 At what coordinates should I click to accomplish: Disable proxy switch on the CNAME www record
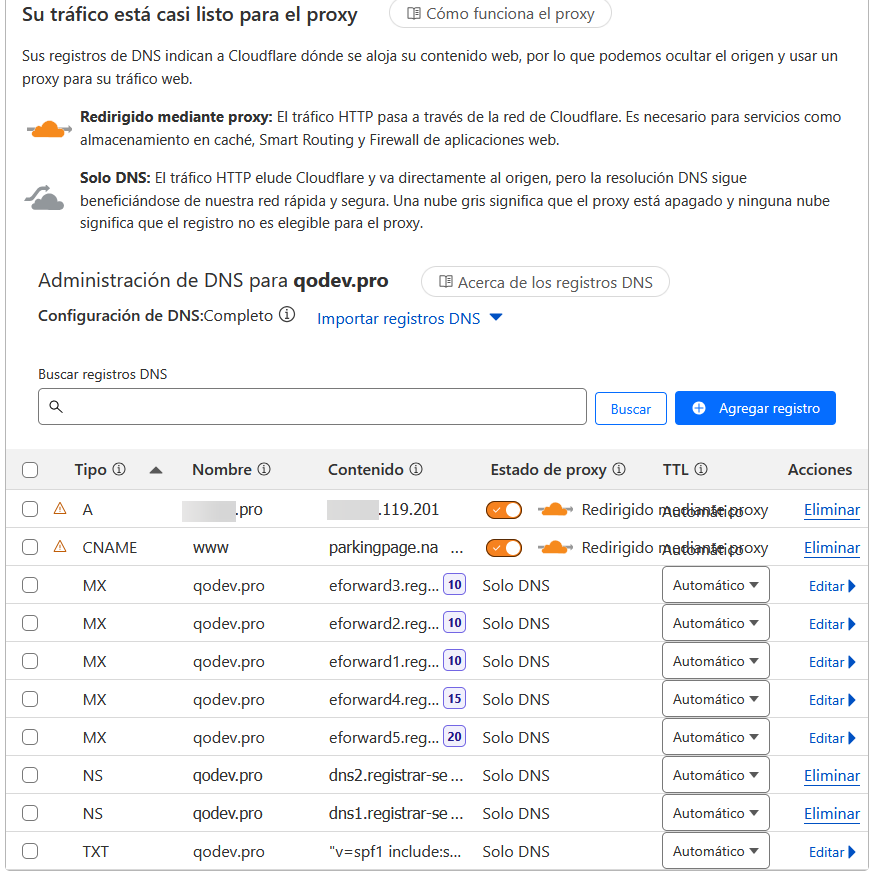coord(504,548)
